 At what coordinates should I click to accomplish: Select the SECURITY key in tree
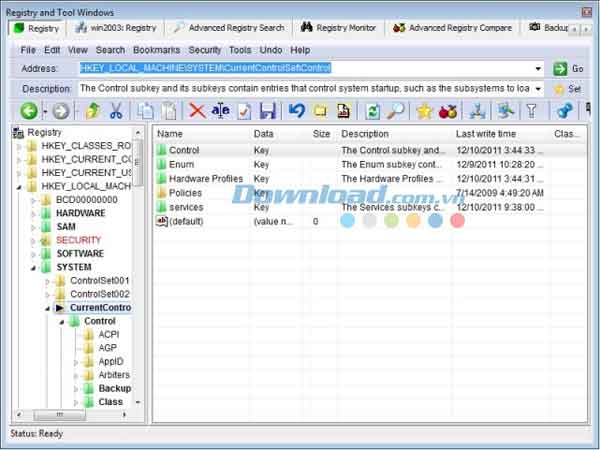[x=78, y=240]
